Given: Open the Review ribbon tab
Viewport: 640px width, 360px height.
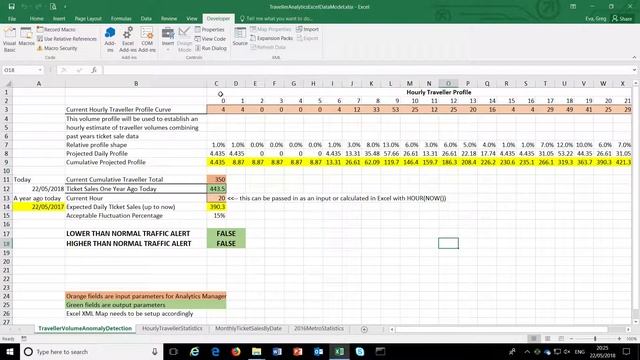Looking at the screenshot, I should 169,18.
